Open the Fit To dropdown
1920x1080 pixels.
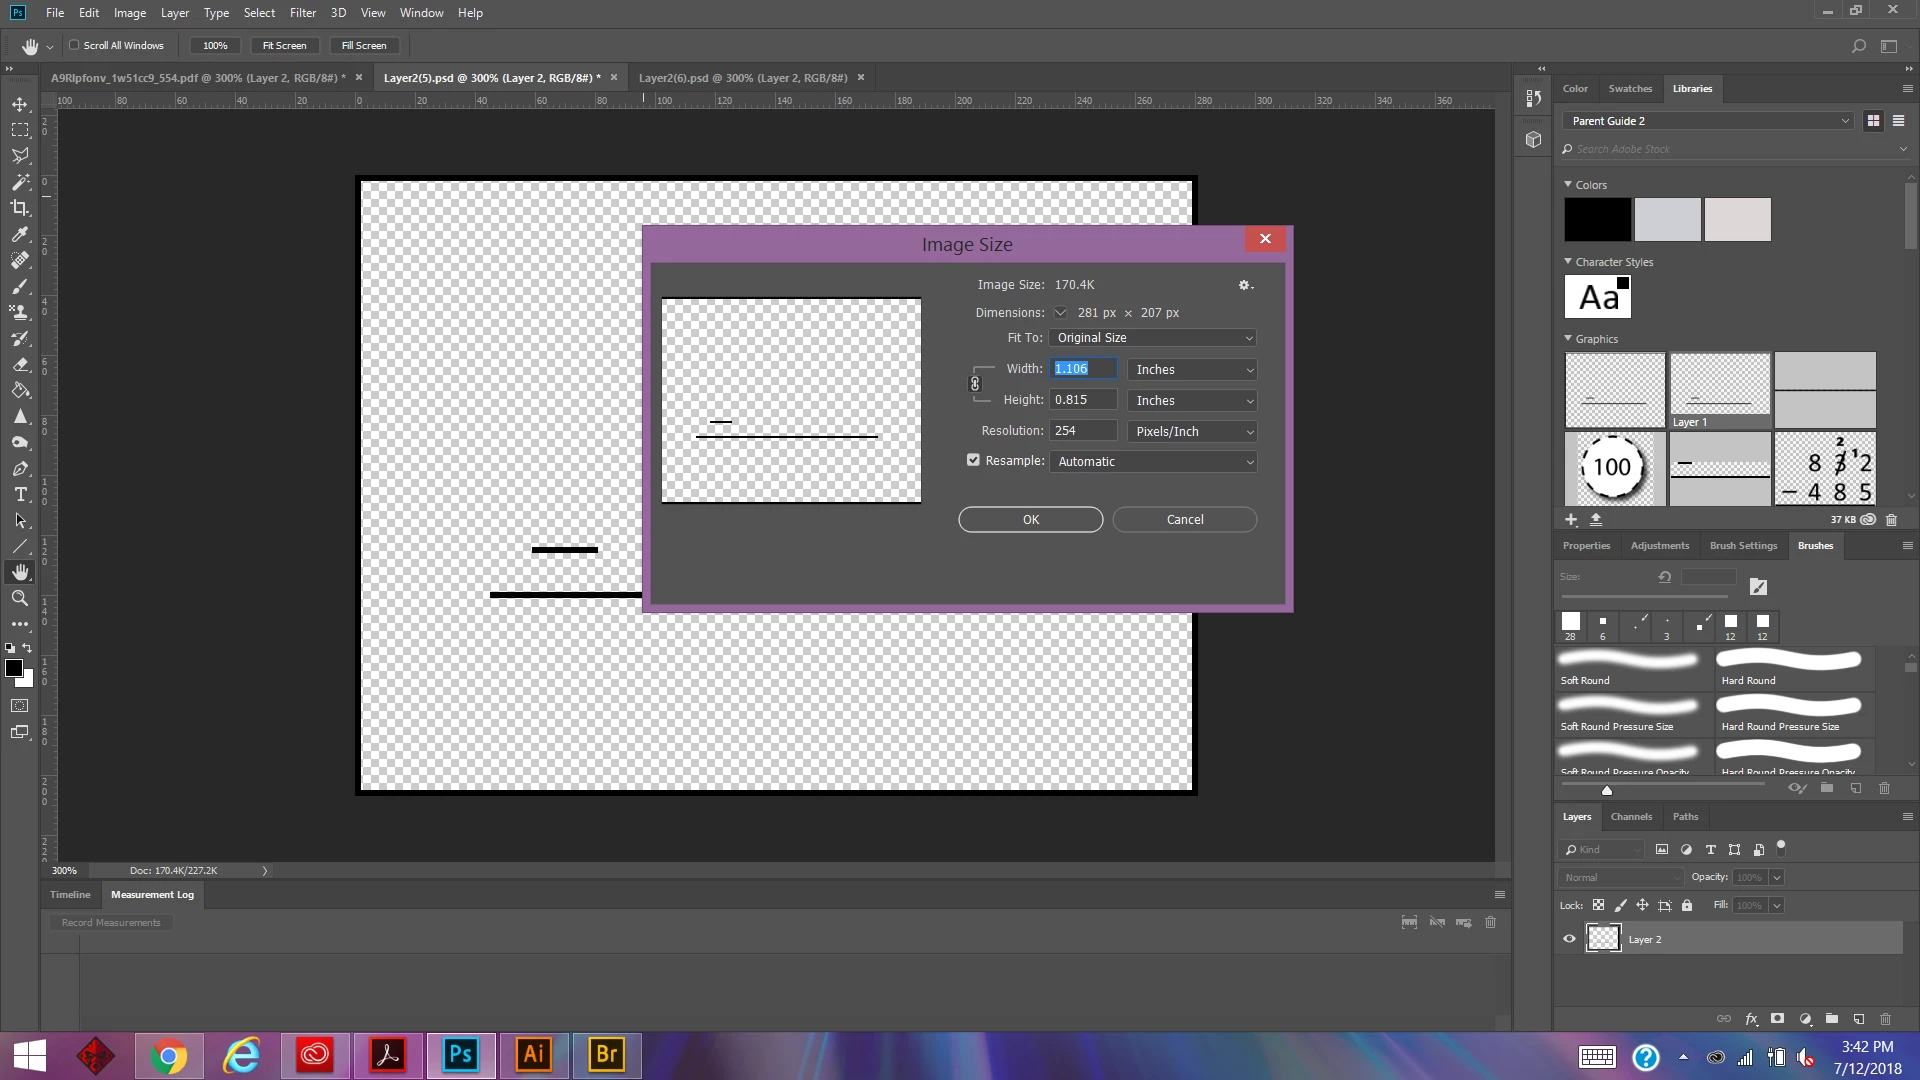[1153, 338]
